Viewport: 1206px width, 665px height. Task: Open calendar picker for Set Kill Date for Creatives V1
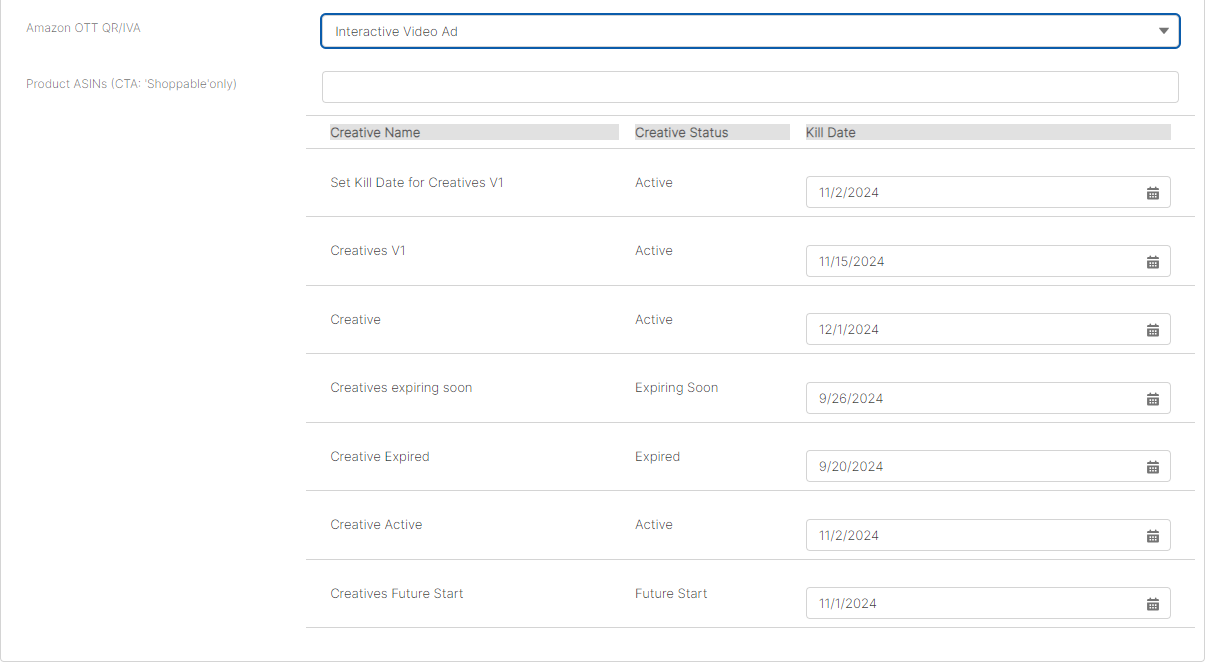coord(1152,193)
